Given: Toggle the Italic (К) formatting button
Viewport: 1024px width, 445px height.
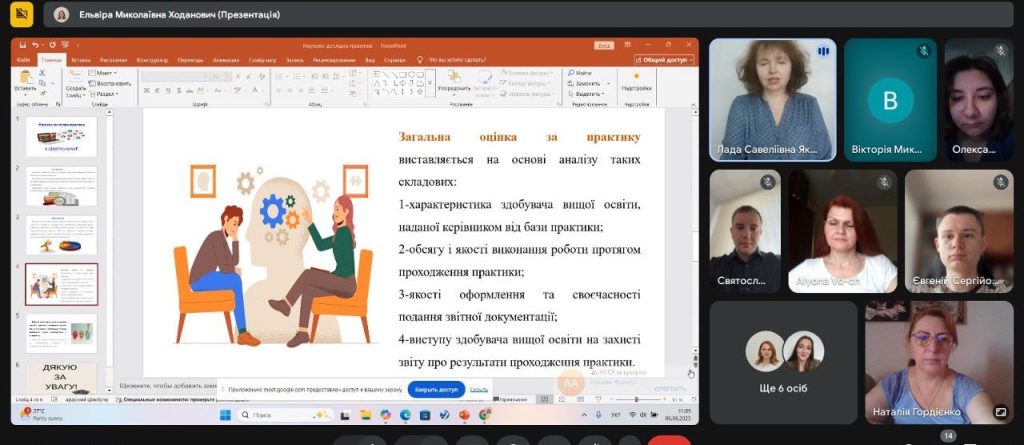Looking at the screenshot, I should (157, 90).
